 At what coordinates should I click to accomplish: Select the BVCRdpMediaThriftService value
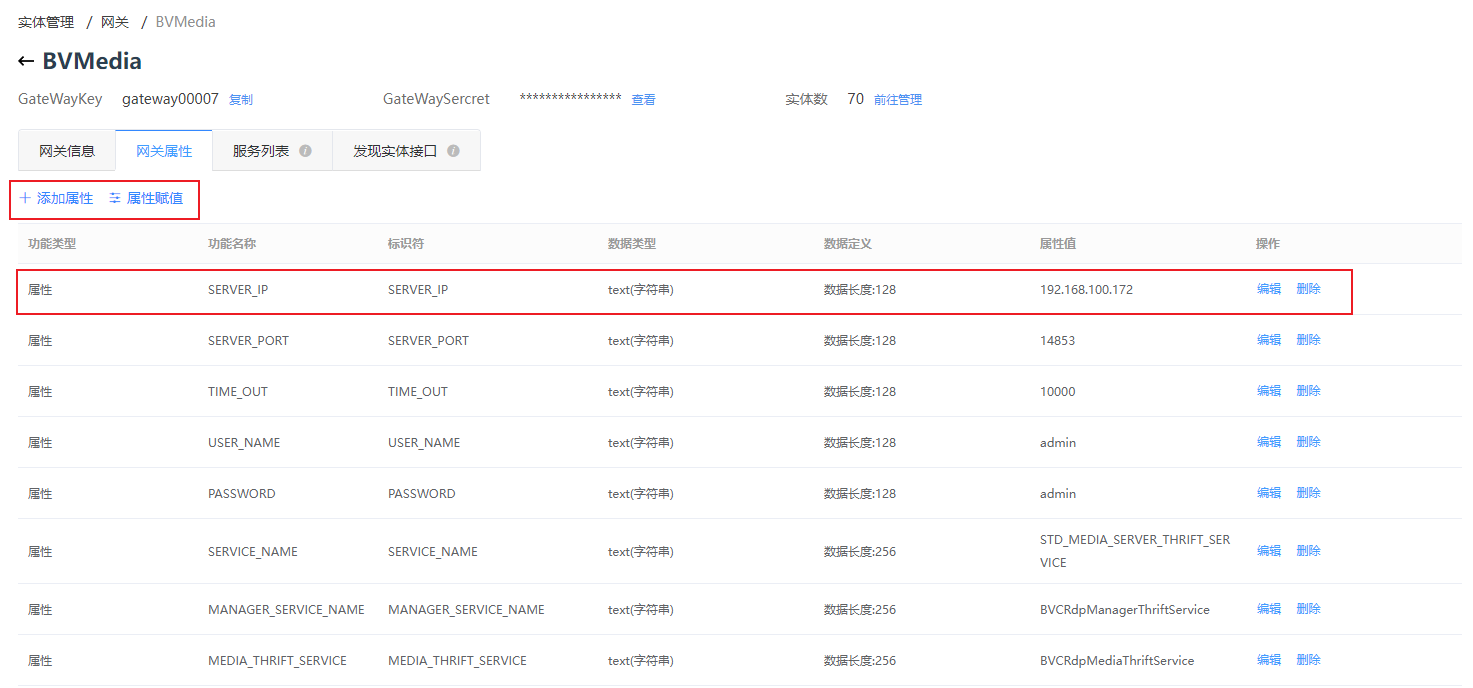[x=1117, y=661]
